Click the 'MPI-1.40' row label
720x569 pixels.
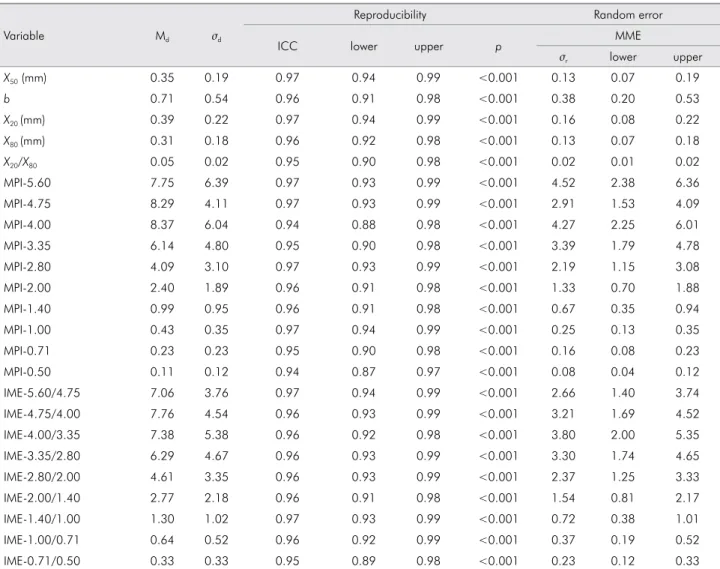point(27,309)
